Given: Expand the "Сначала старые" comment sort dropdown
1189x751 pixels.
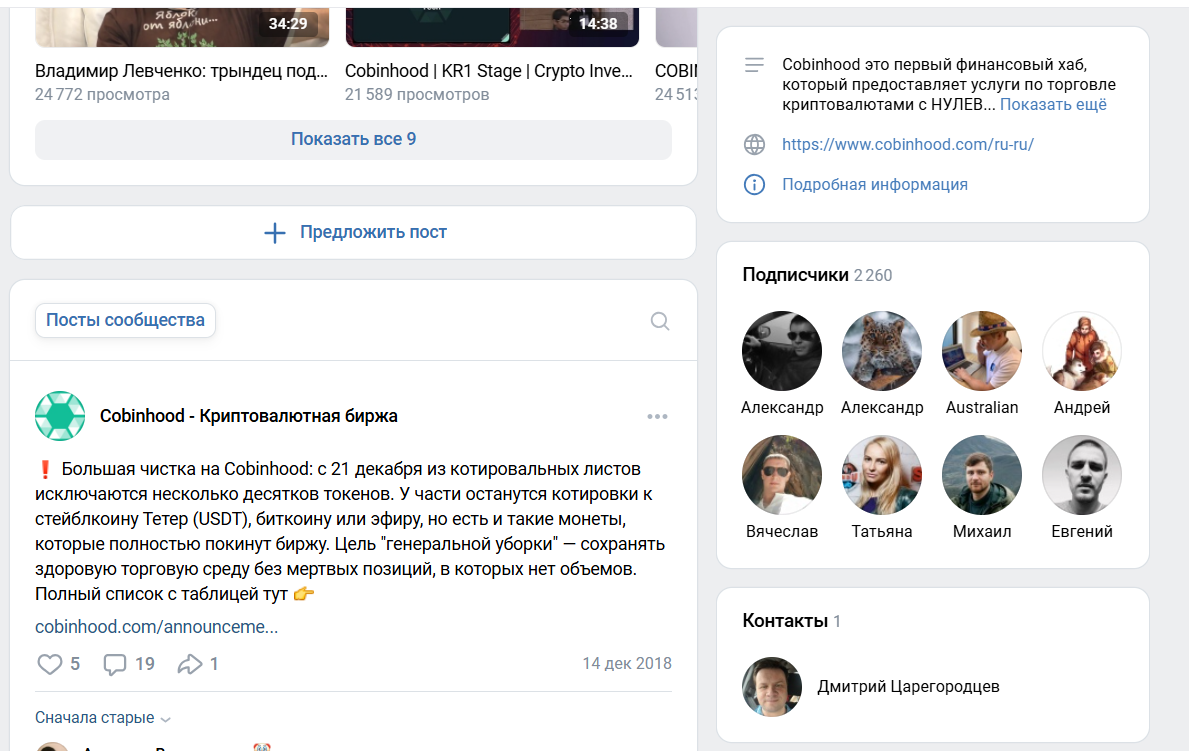Looking at the screenshot, I should 103,718.
